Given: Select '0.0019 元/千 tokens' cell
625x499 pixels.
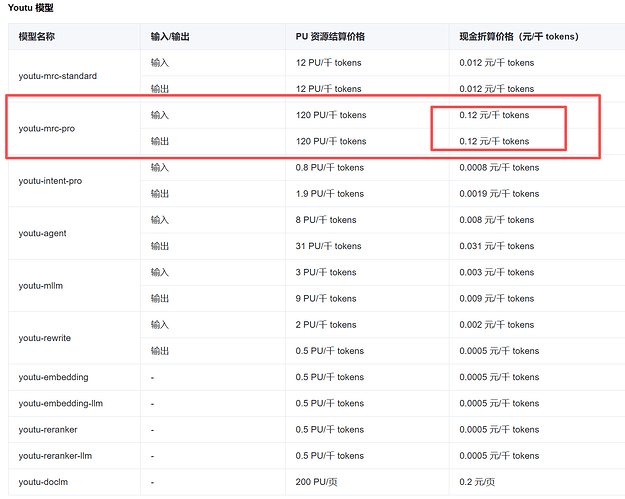Looking at the screenshot, I should click(499, 194).
